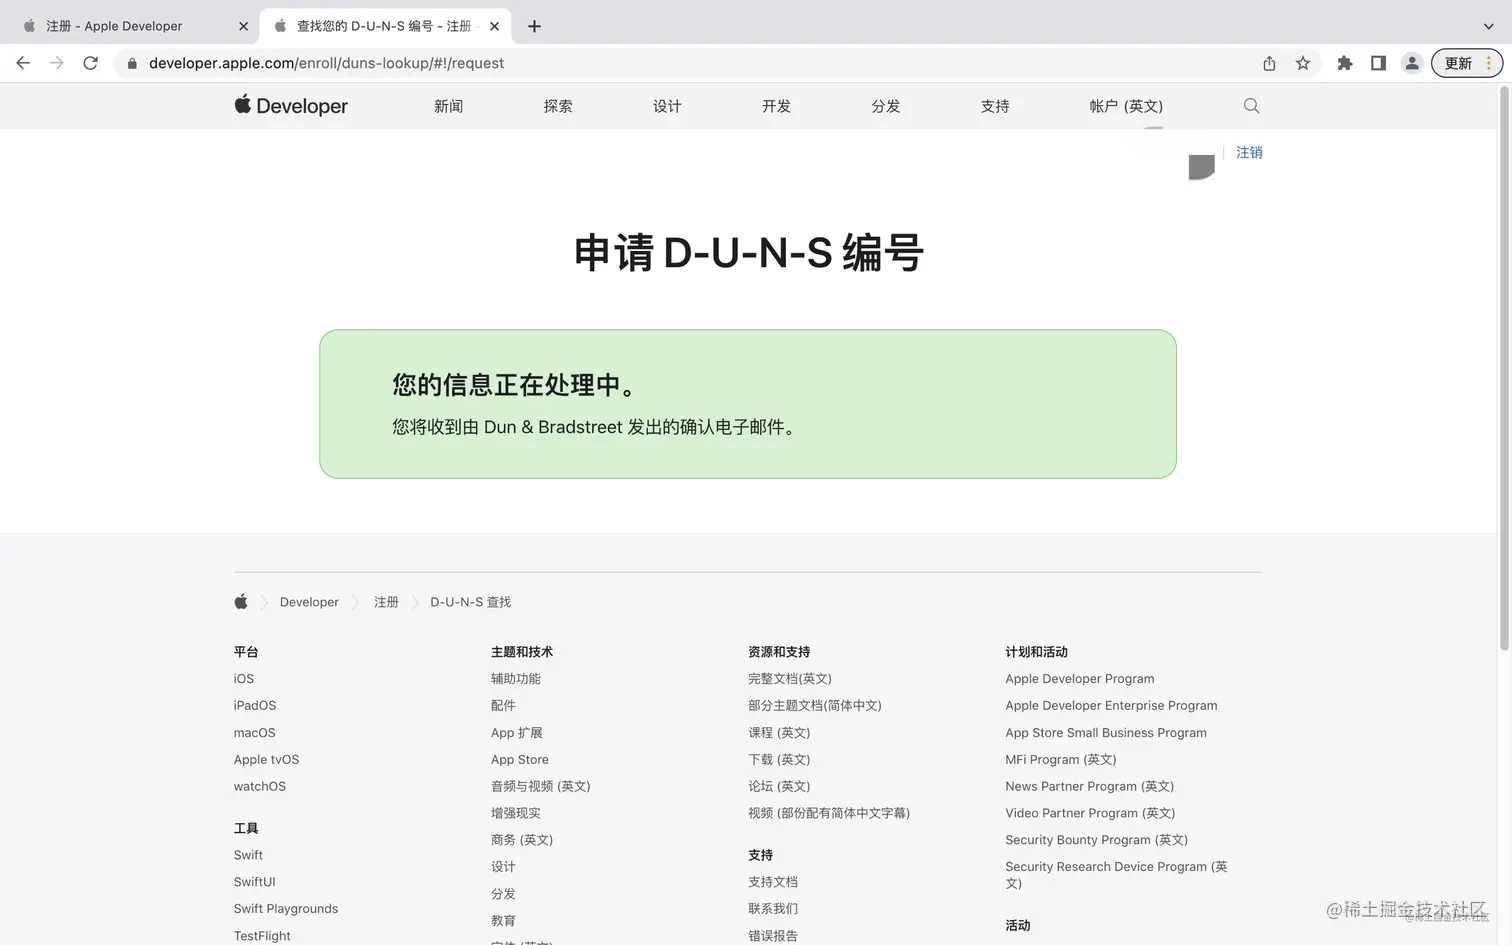Open the App 扩展 footer link

[517, 733]
